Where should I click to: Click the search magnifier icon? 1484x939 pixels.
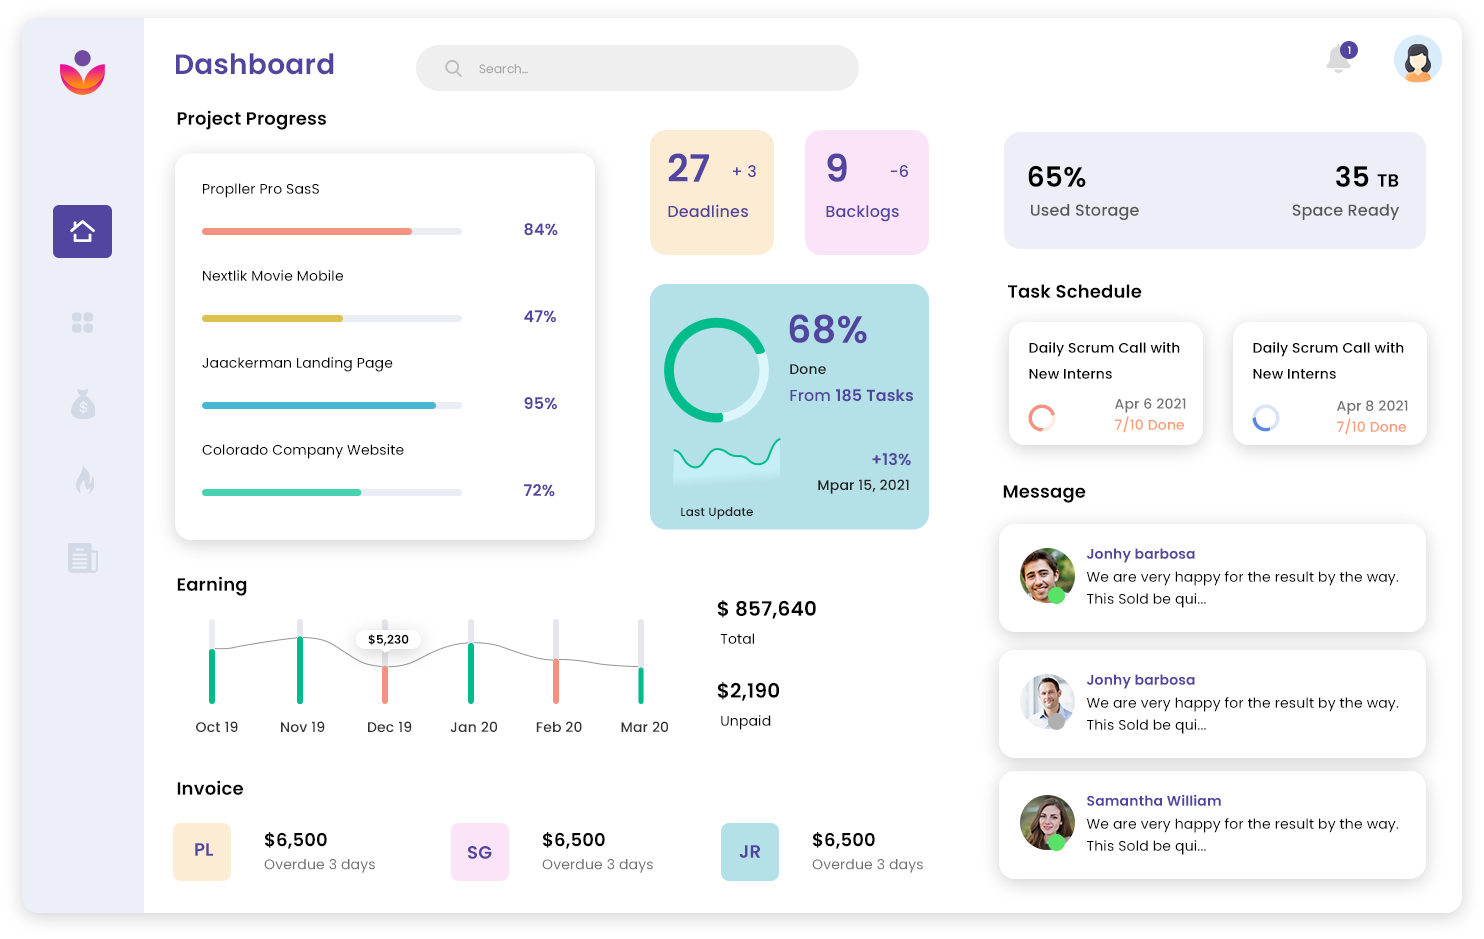453,68
